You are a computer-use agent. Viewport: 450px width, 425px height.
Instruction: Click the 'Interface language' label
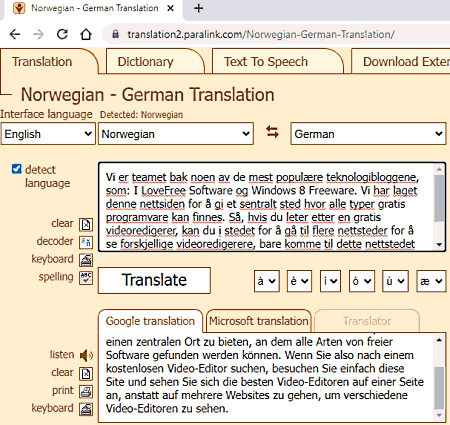pyautogui.click(x=46, y=114)
